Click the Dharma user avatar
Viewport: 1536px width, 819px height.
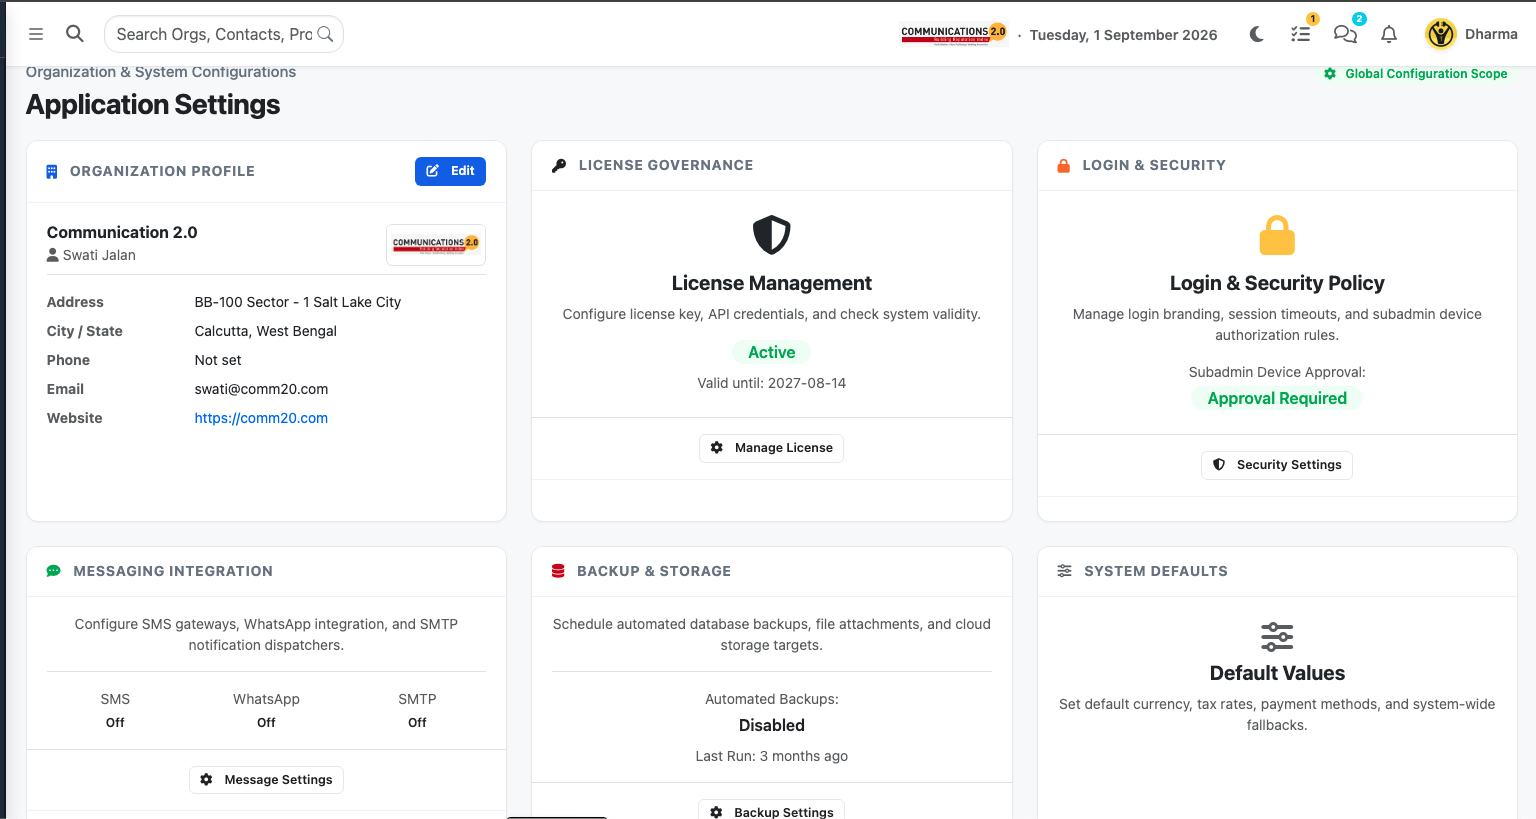click(1440, 34)
